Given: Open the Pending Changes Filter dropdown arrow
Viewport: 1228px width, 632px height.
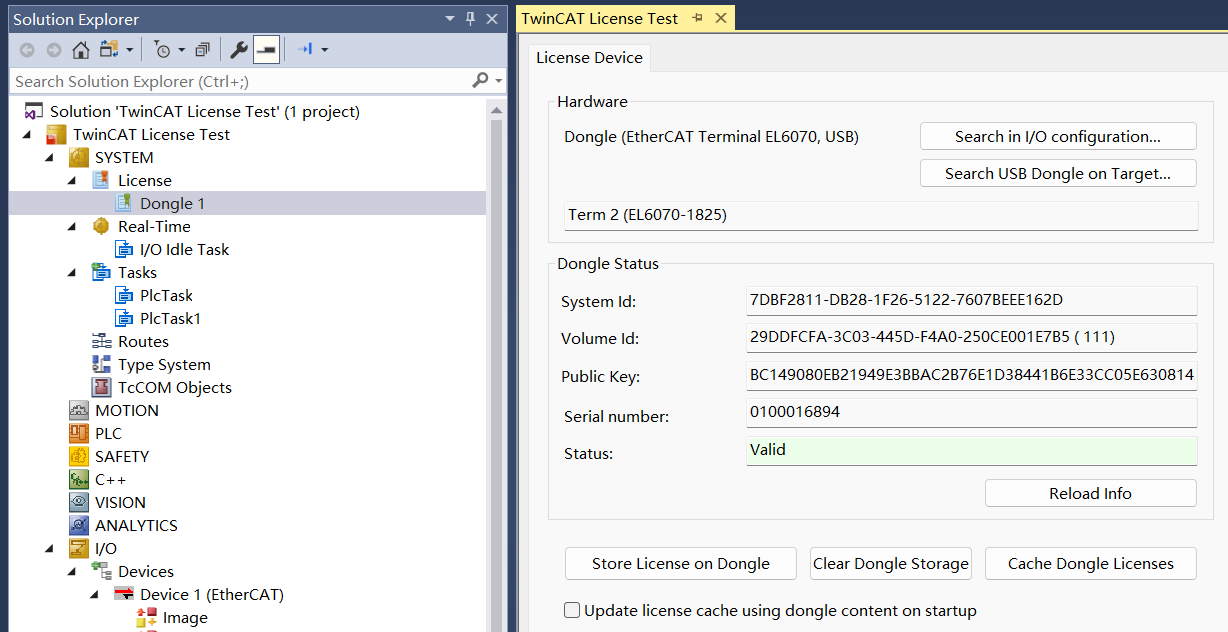Looking at the screenshot, I should [181, 49].
